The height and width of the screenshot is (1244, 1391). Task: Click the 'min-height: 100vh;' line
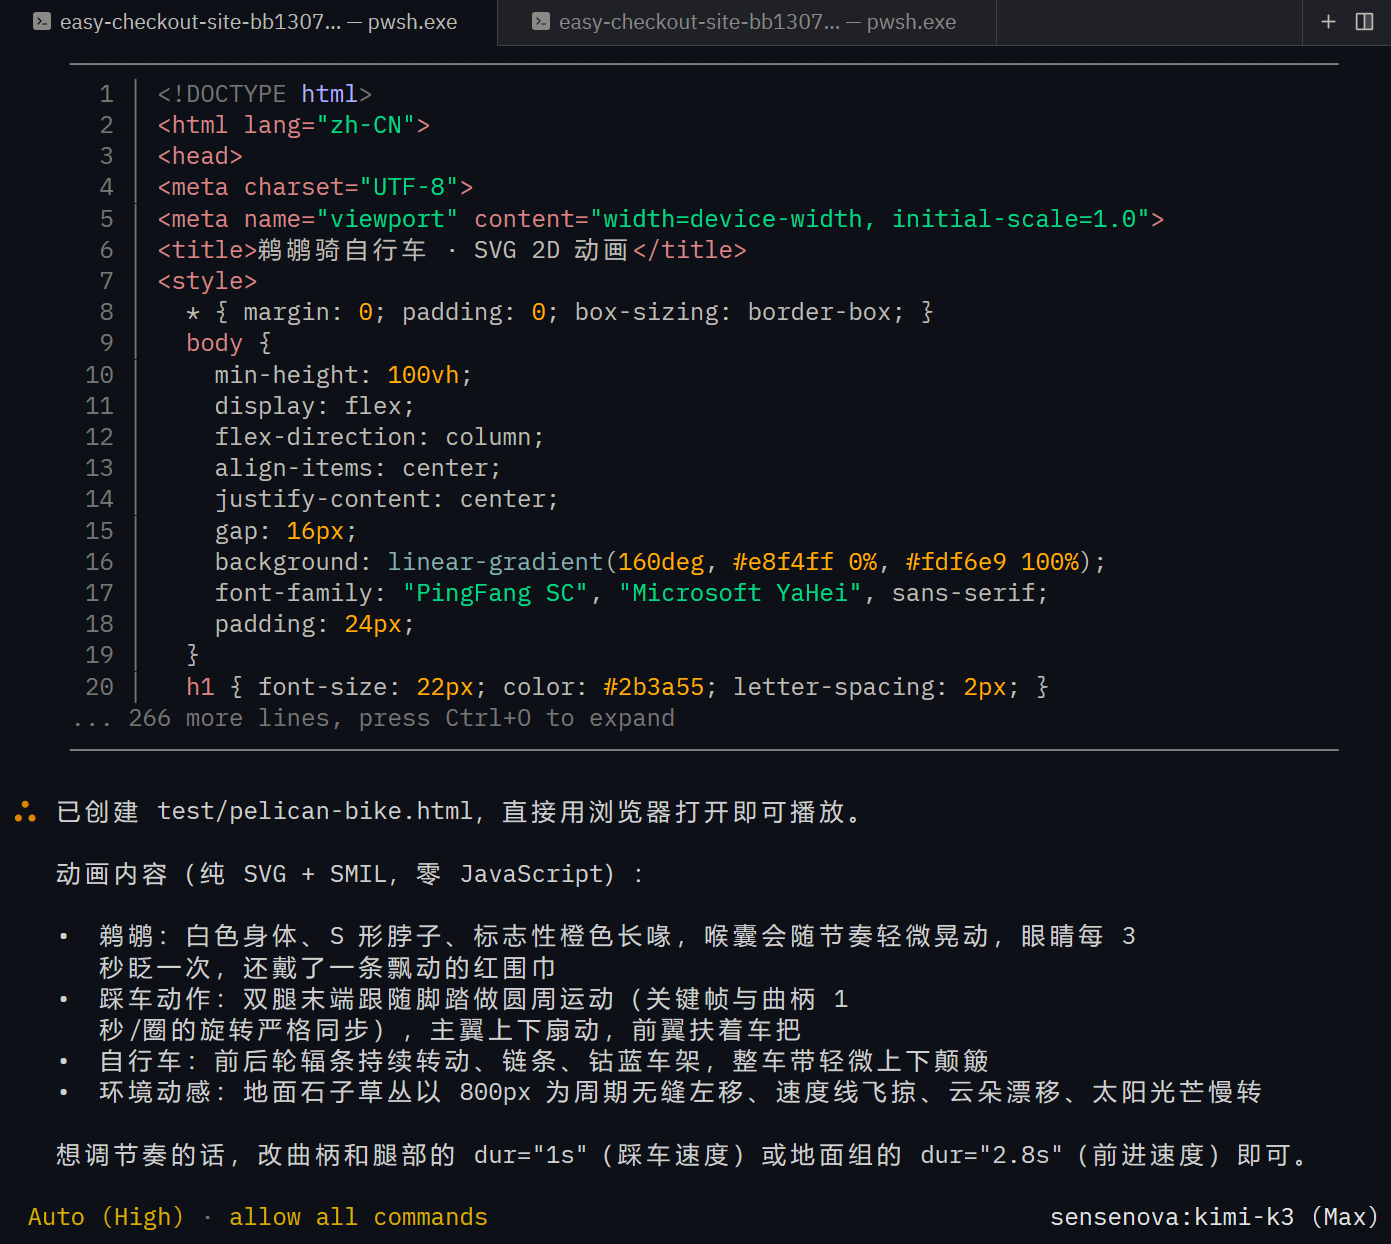(x=343, y=375)
